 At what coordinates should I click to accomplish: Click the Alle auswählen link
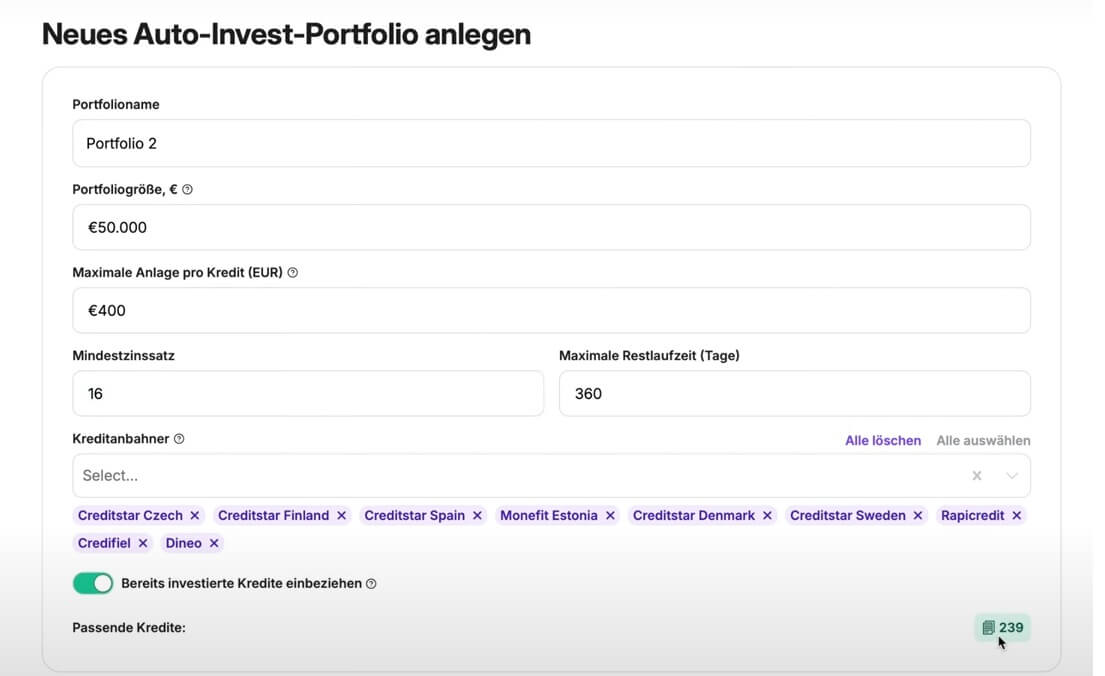tap(983, 441)
